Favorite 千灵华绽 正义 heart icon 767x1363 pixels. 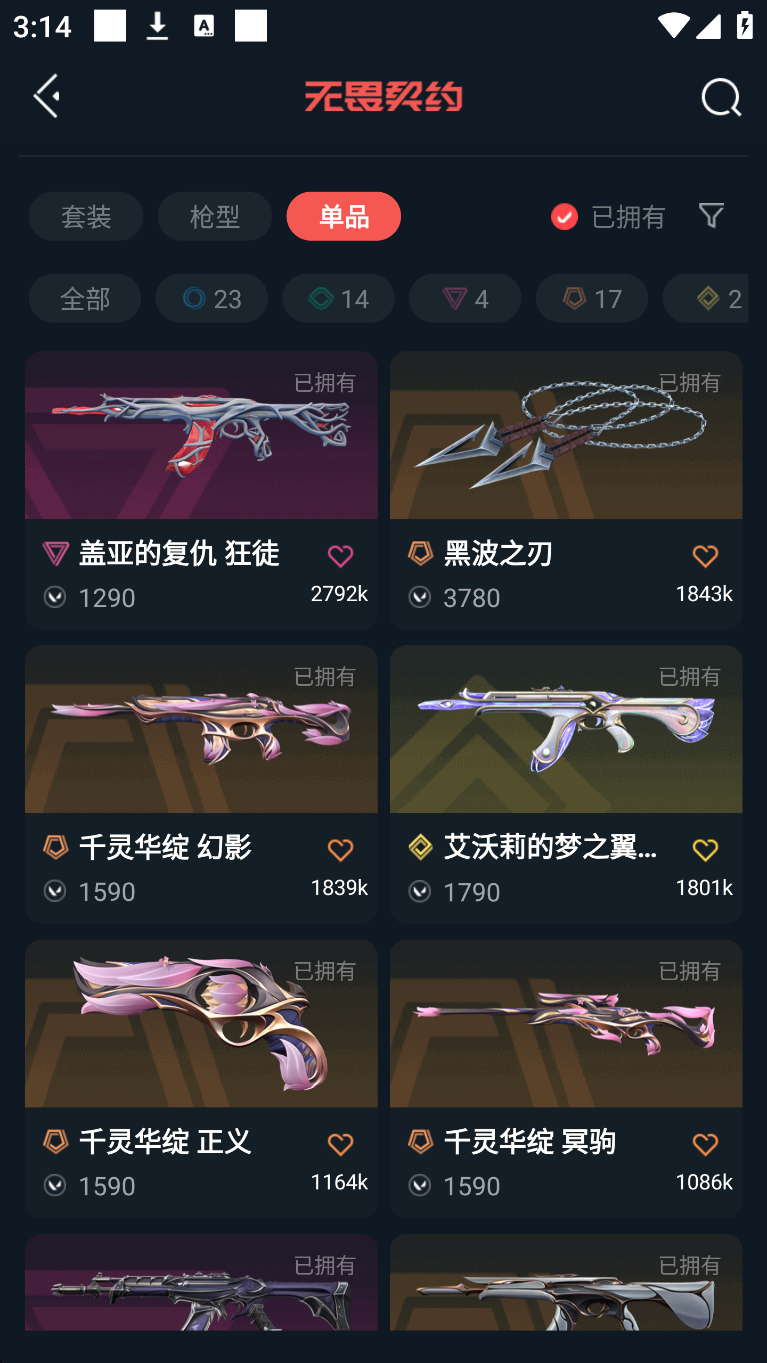tap(340, 1144)
